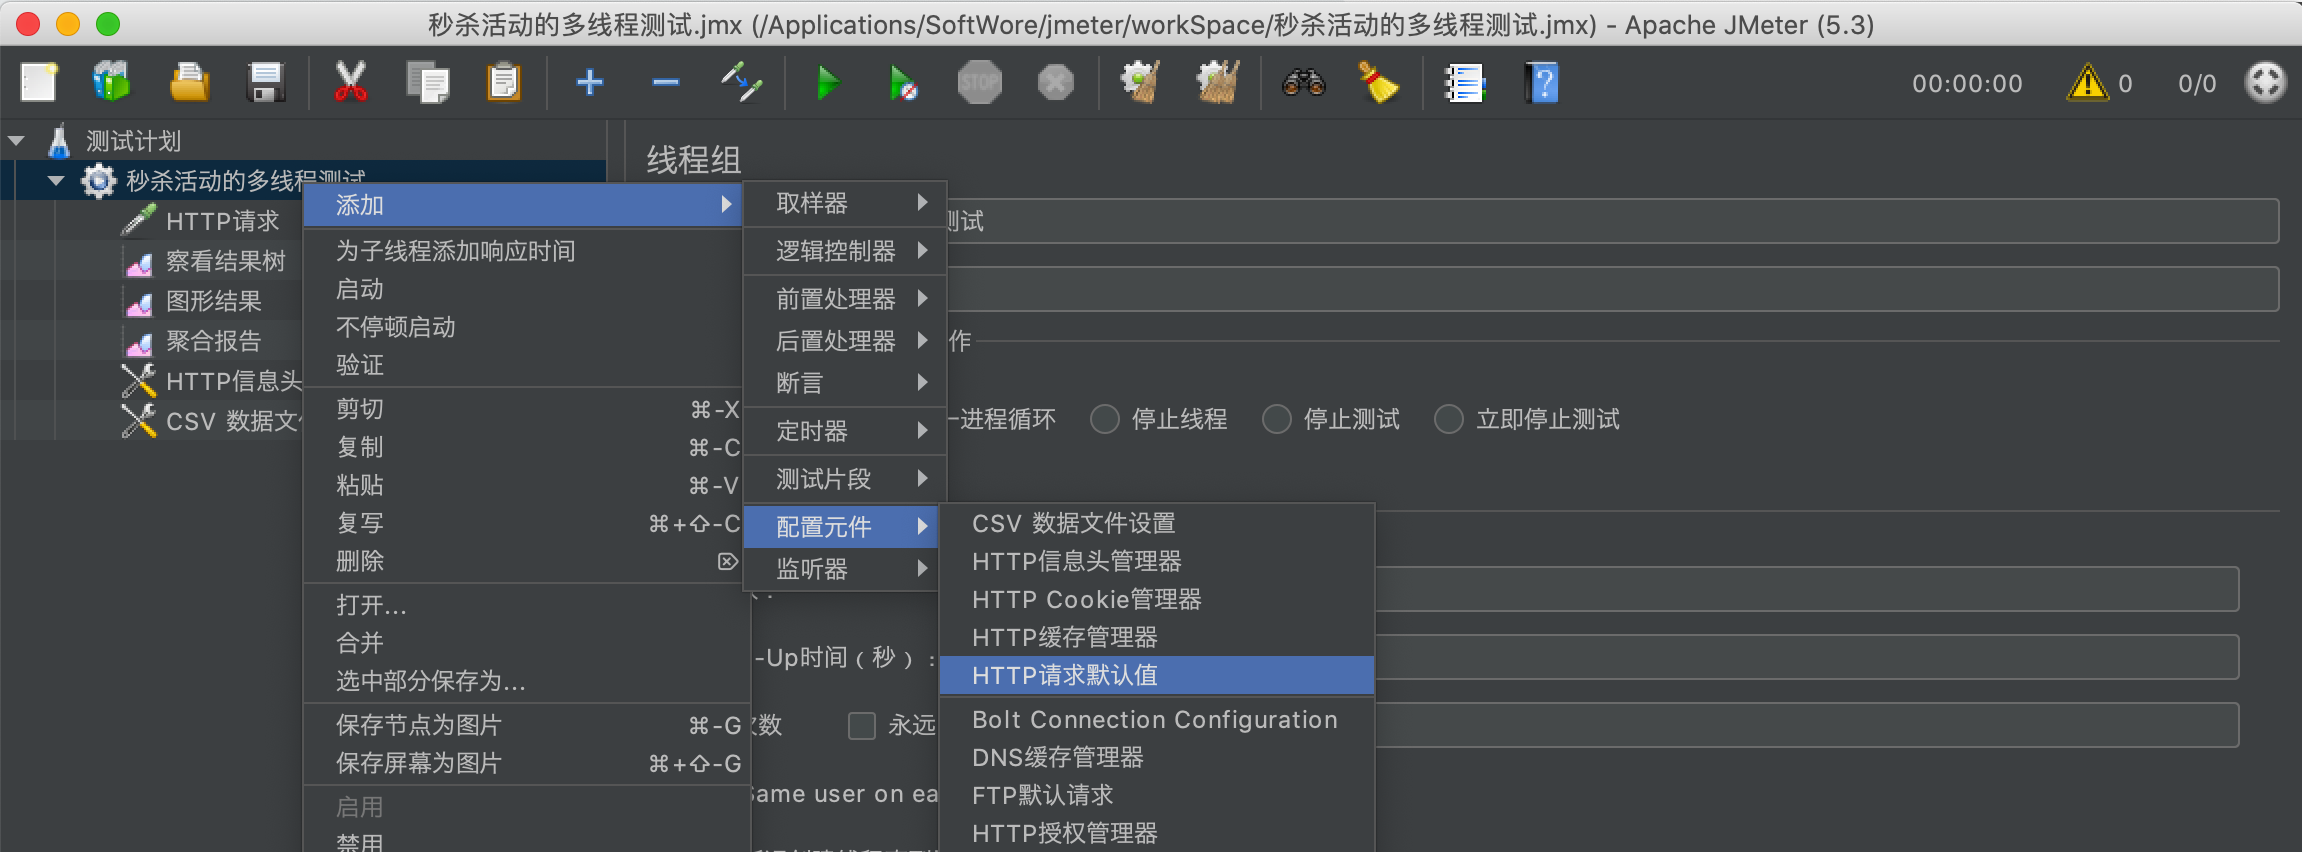
Task: Click the Cut scissors icon
Action: 350,83
